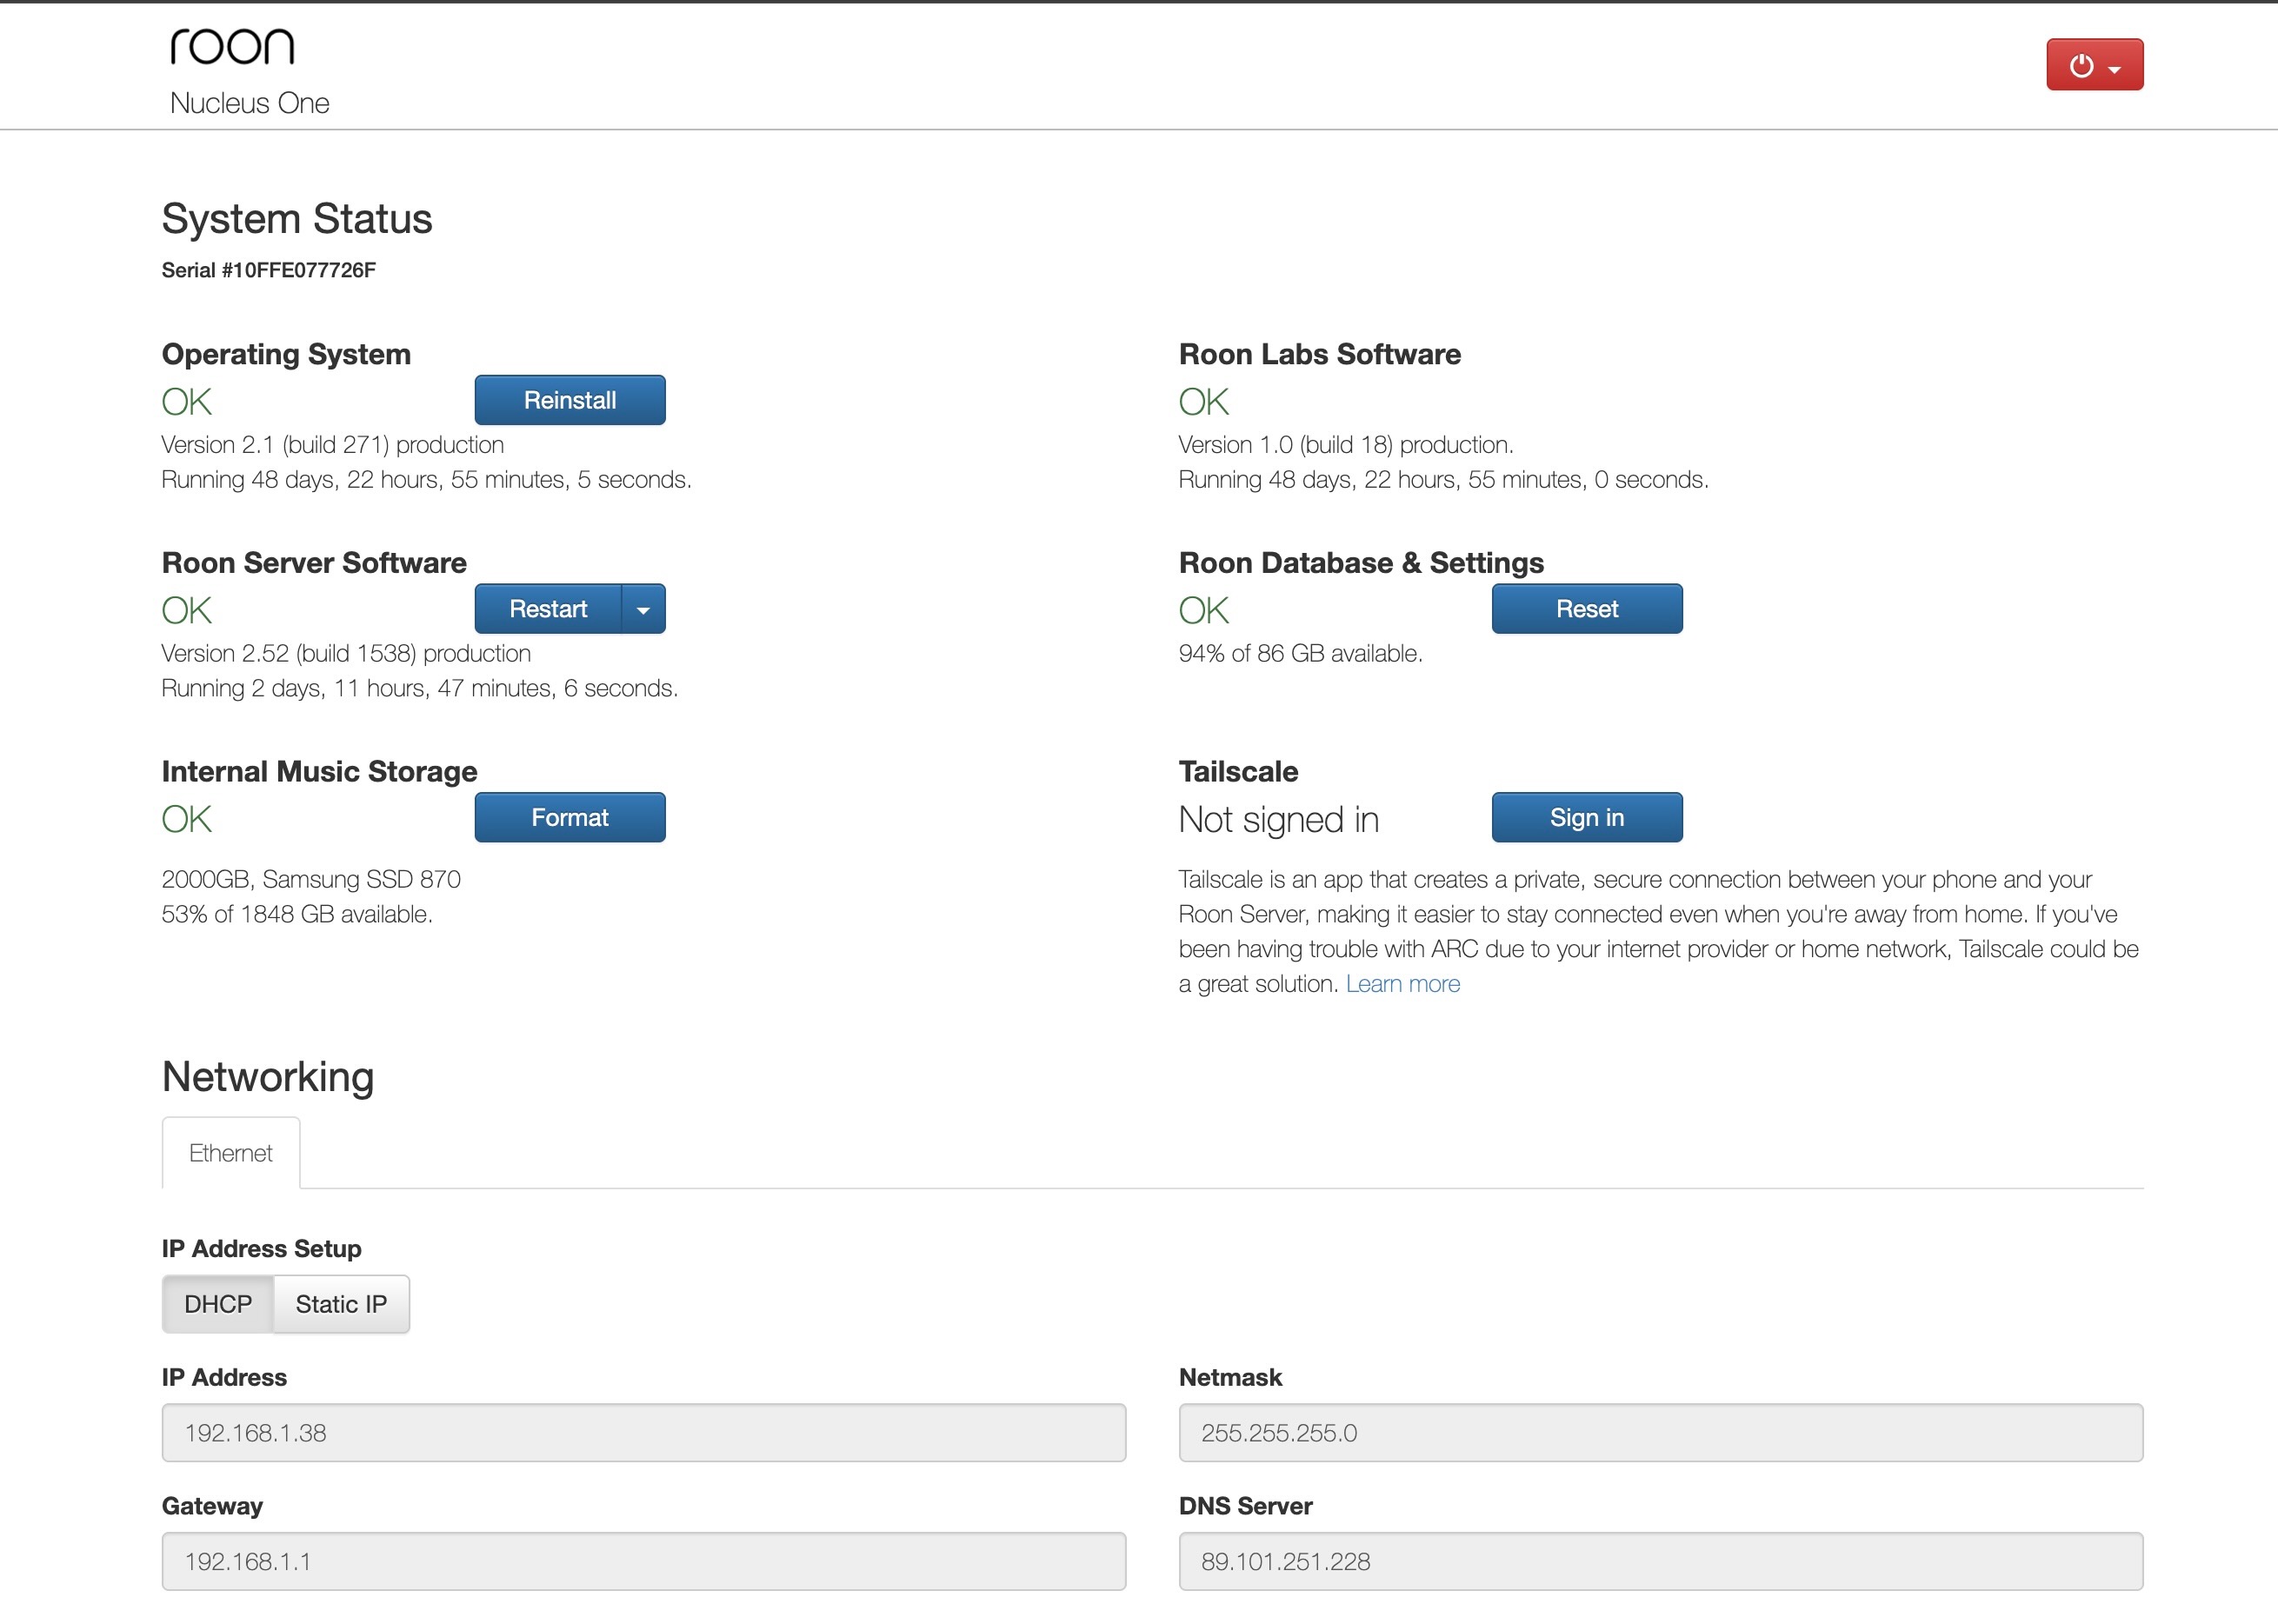
Task: Click the Gateway label
Action: pos(212,1507)
